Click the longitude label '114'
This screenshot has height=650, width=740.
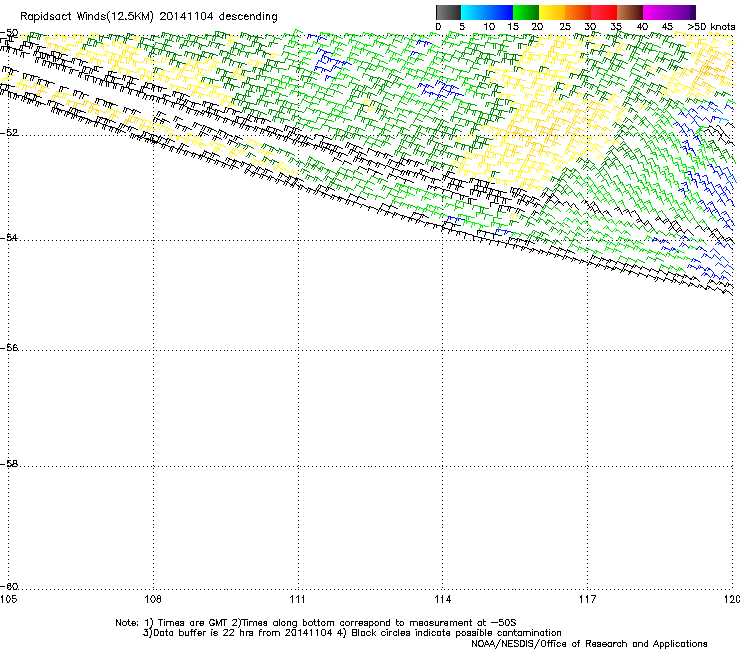[442, 599]
